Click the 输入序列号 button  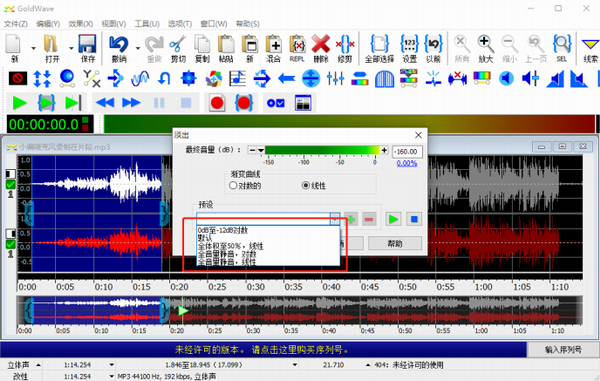coord(563,350)
